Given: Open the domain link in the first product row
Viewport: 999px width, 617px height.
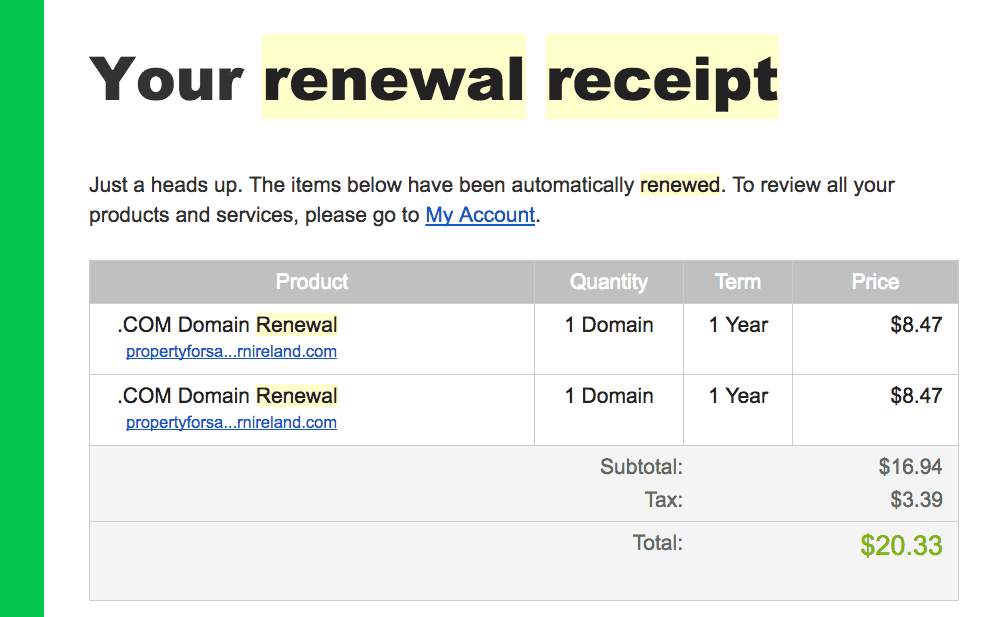Looking at the screenshot, I should click(231, 352).
